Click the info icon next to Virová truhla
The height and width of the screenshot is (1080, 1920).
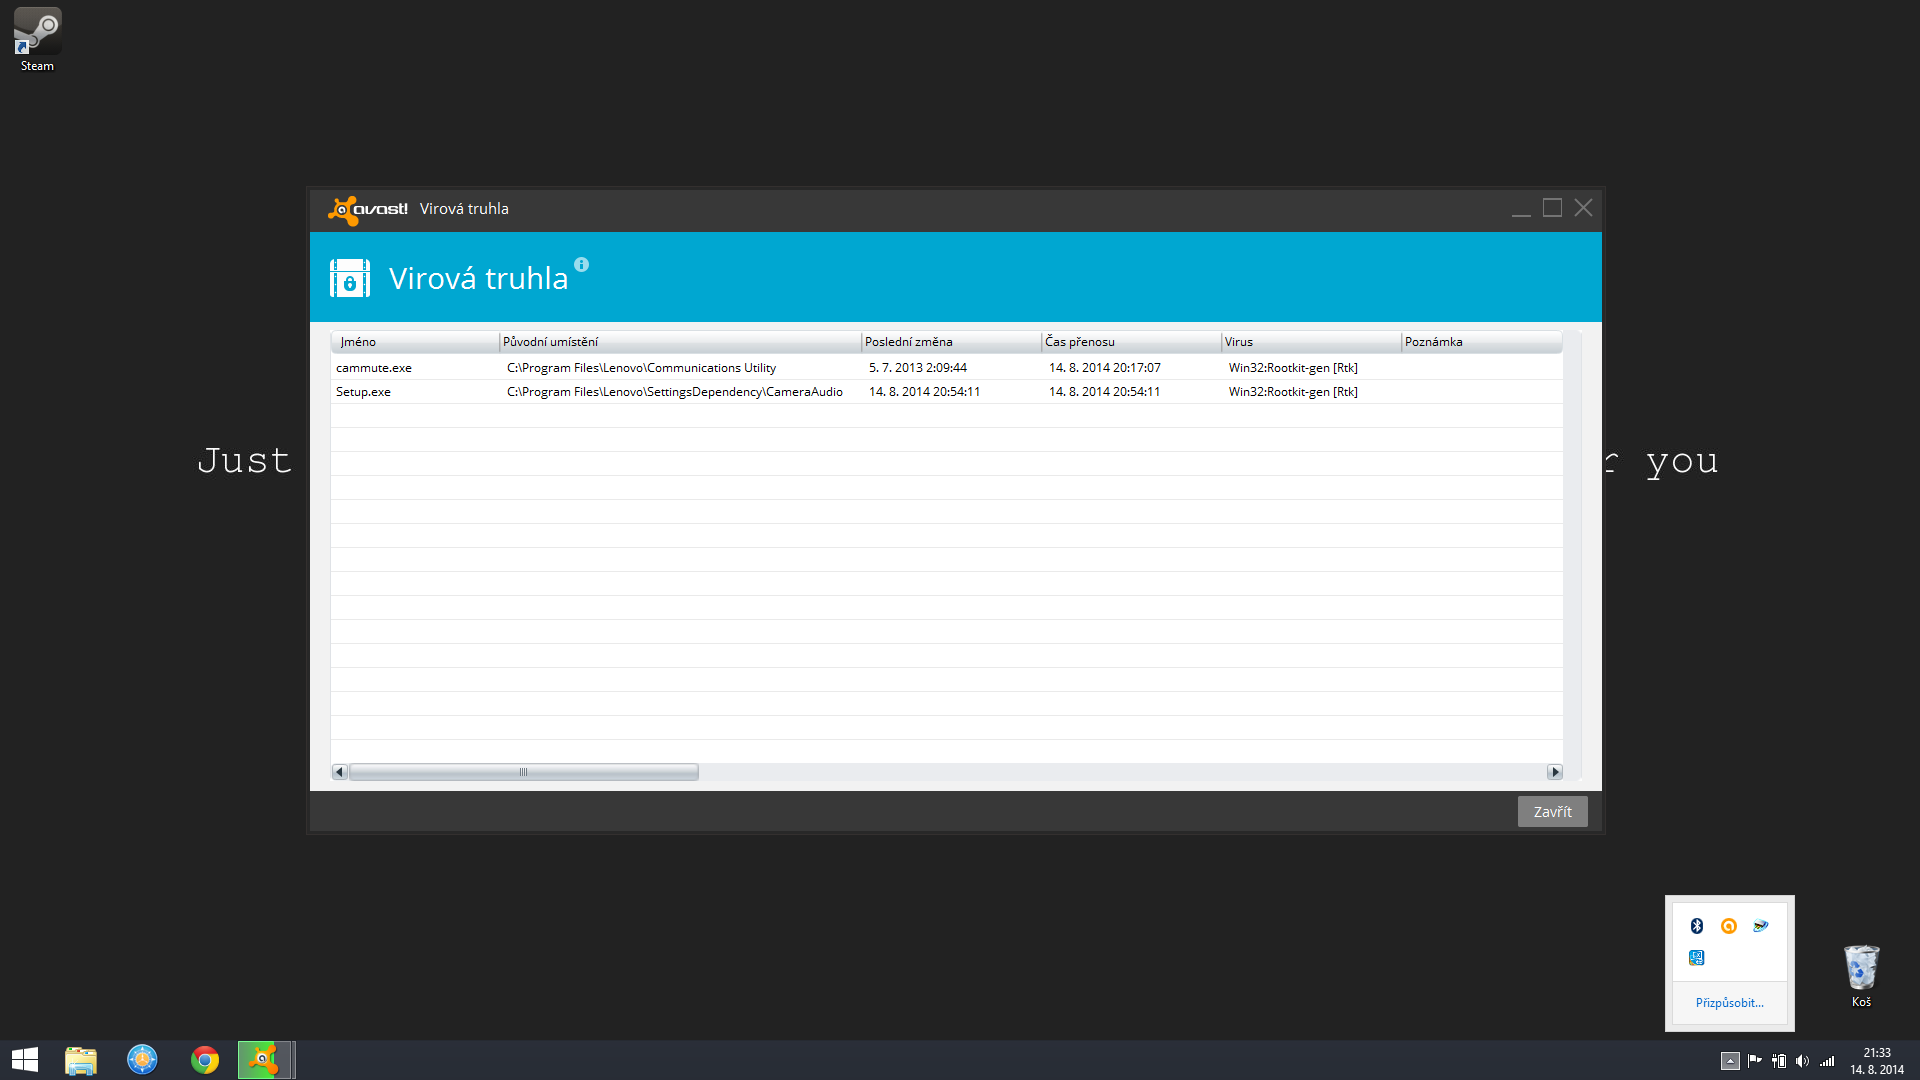click(581, 265)
